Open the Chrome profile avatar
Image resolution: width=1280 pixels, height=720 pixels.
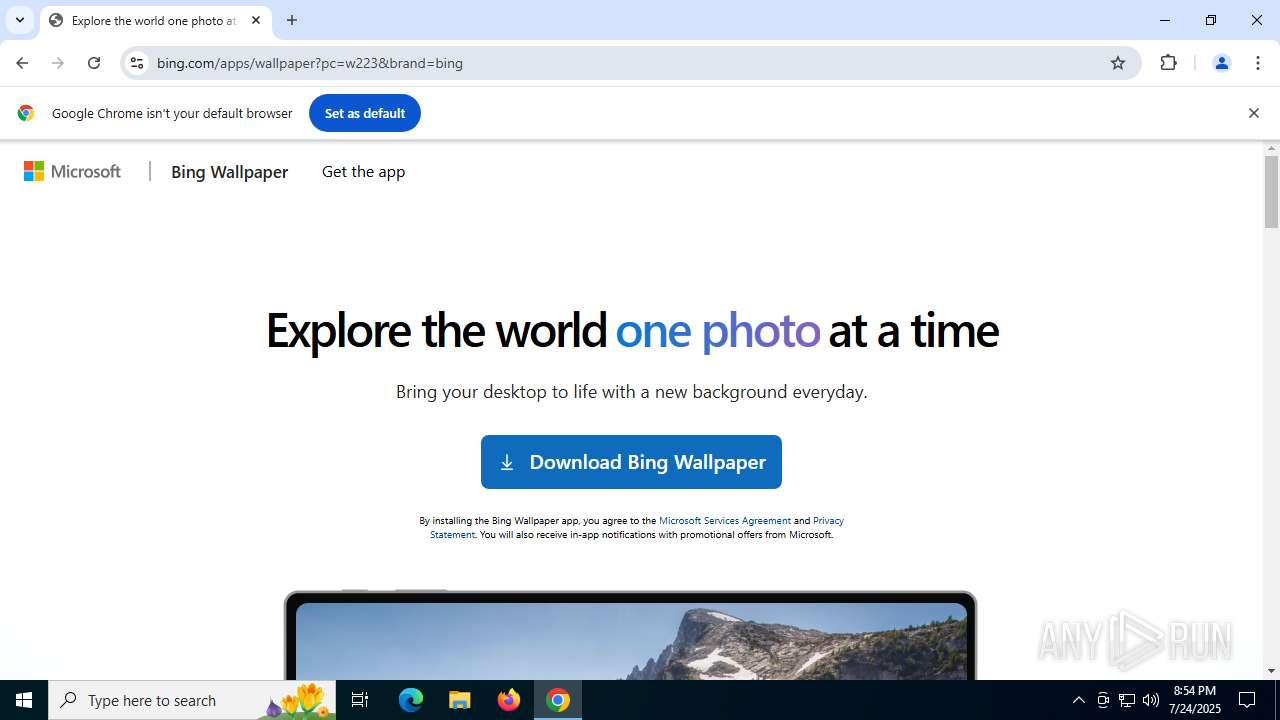click(1221, 63)
